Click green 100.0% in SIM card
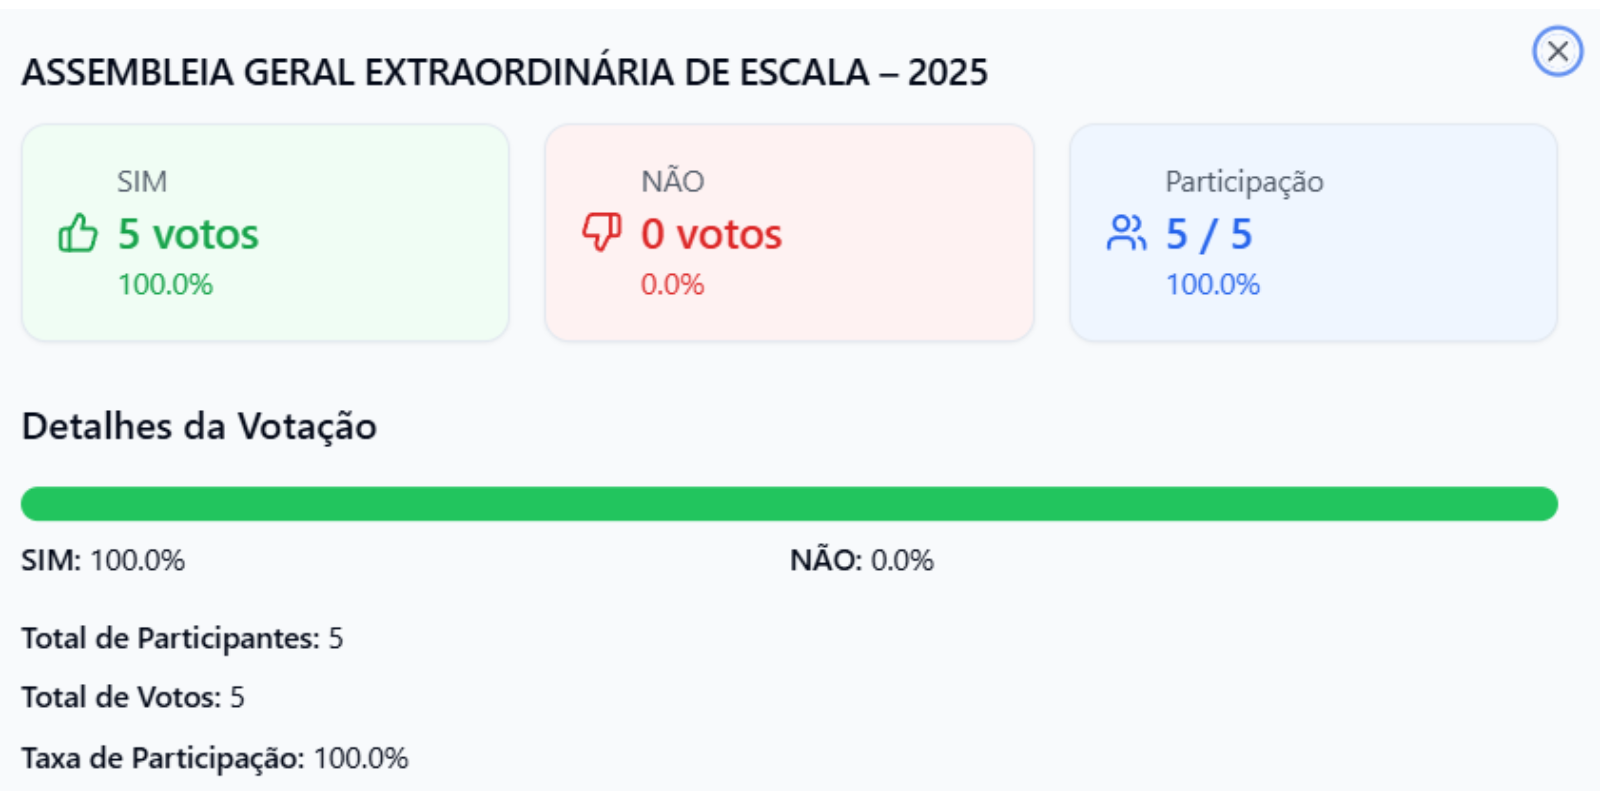Image resolution: width=1600 pixels, height=800 pixels. (x=165, y=285)
